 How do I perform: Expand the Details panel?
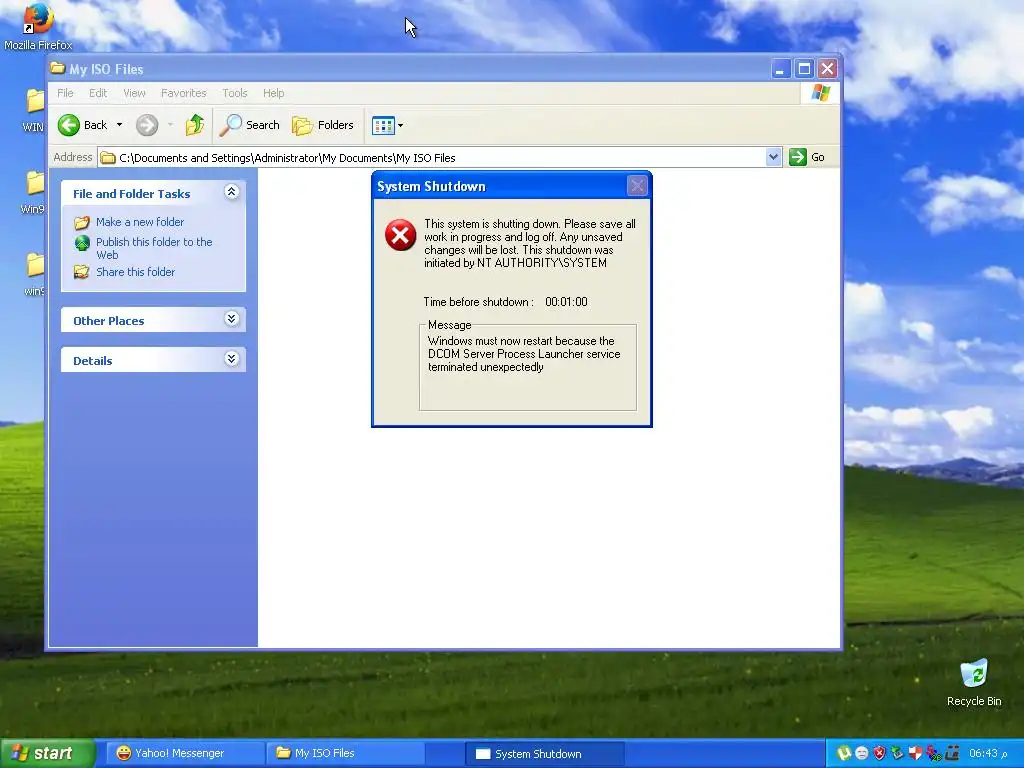[x=231, y=359]
